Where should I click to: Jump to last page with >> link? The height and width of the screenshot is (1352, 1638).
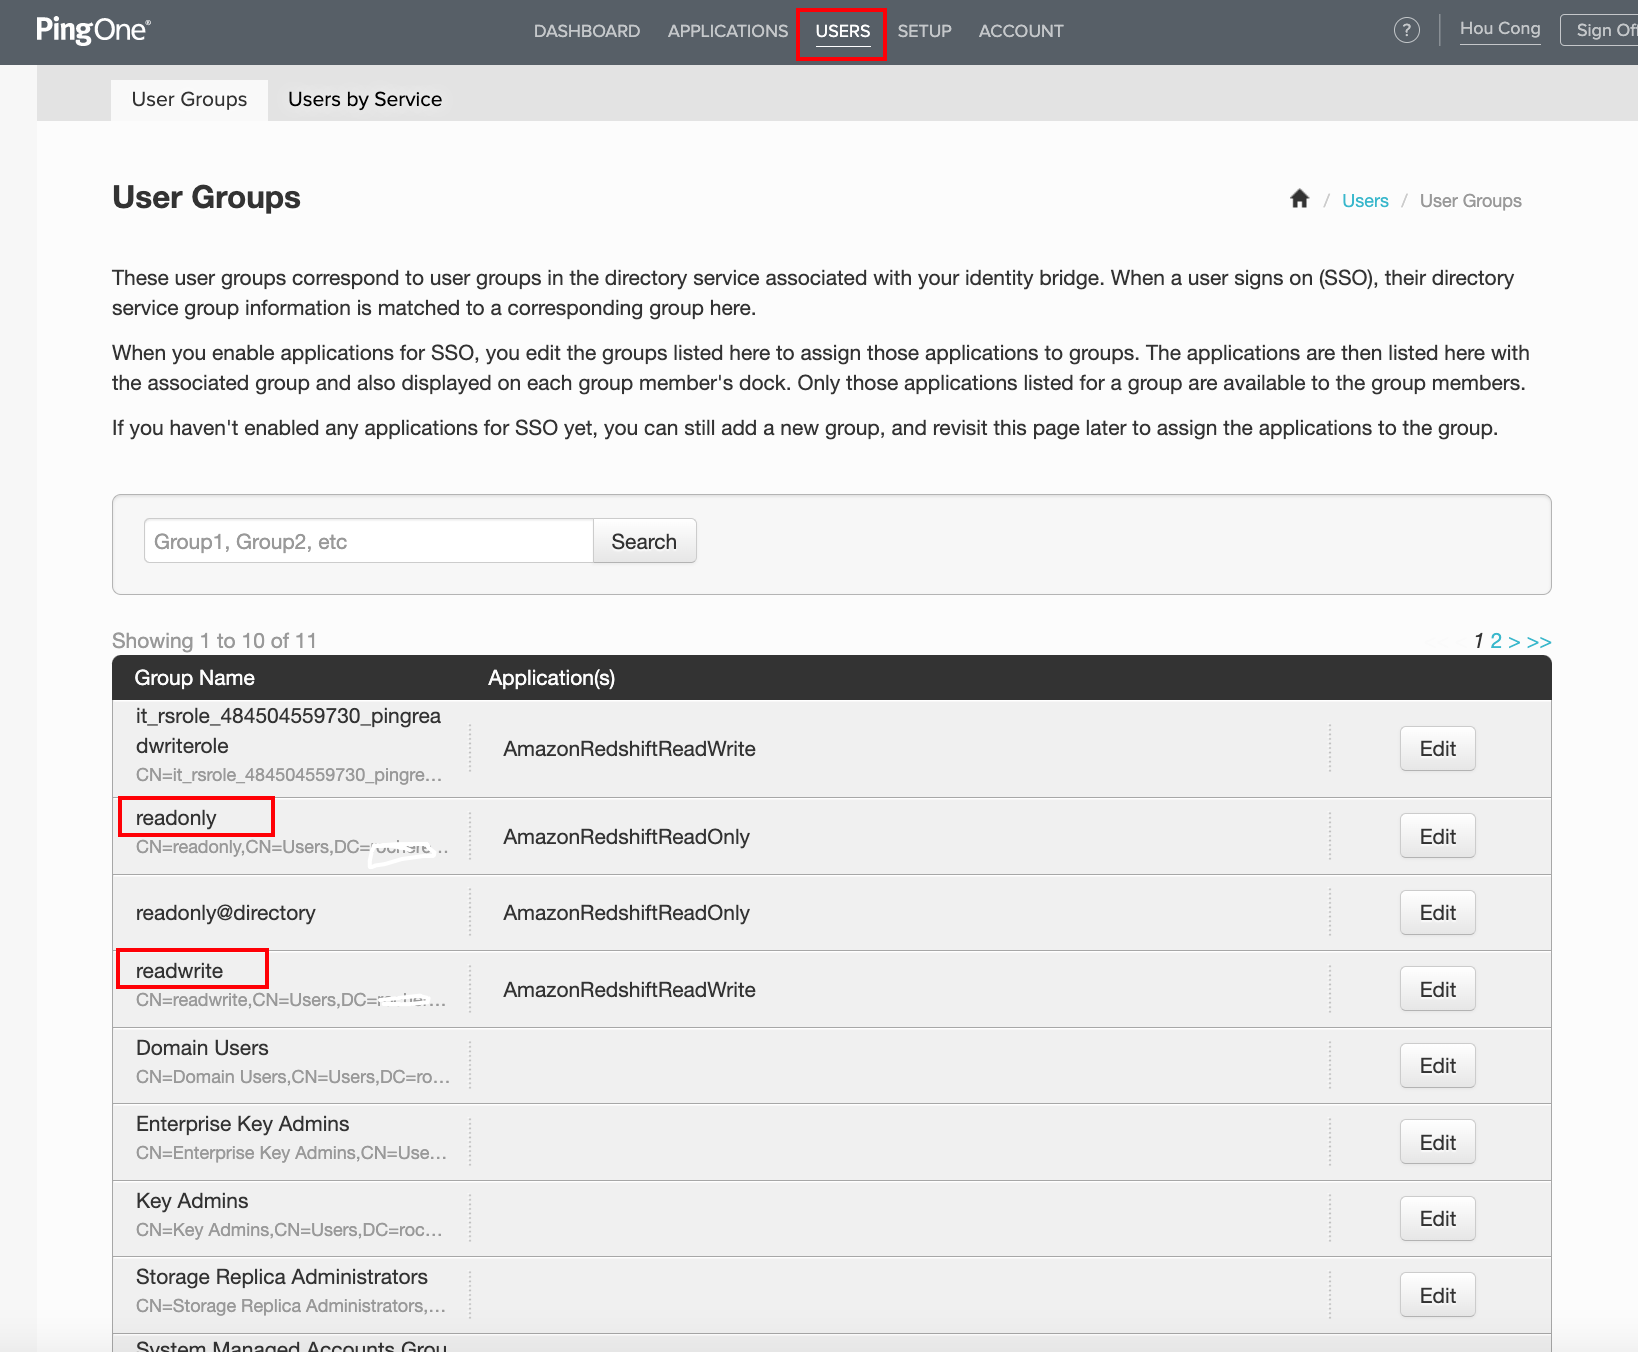[1539, 641]
